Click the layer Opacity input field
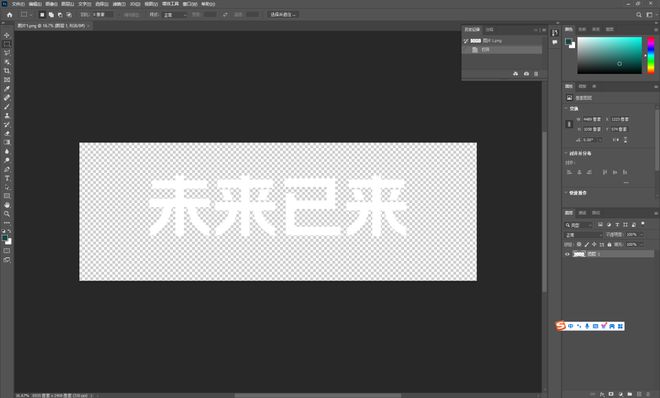 (x=633, y=235)
